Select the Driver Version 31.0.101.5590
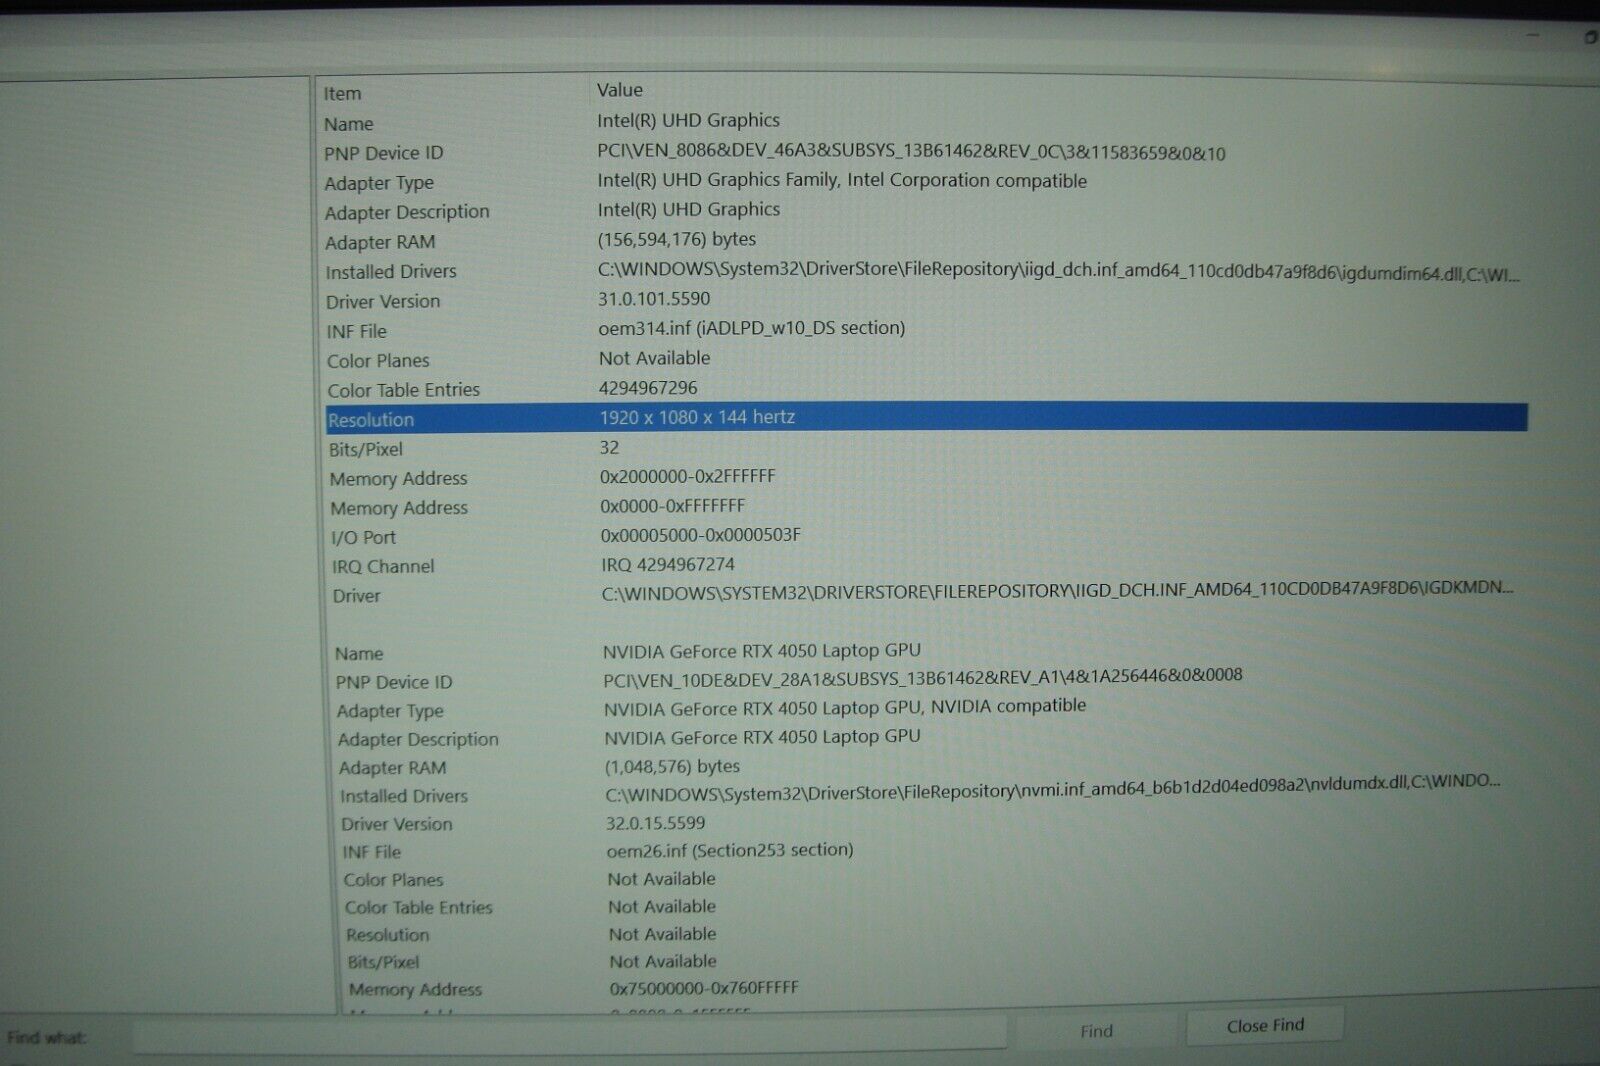This screenshot has width=1600, height=1066. pyautogui.click(x=654, y=299)
